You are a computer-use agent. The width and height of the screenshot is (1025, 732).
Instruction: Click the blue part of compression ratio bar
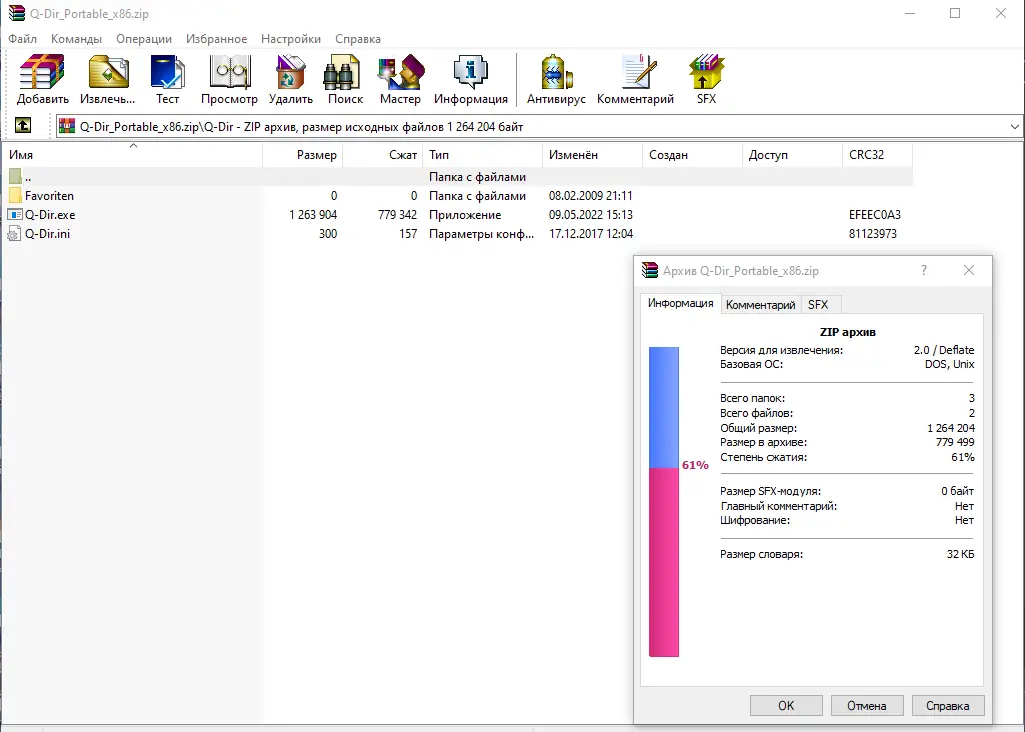coord(664,407)
